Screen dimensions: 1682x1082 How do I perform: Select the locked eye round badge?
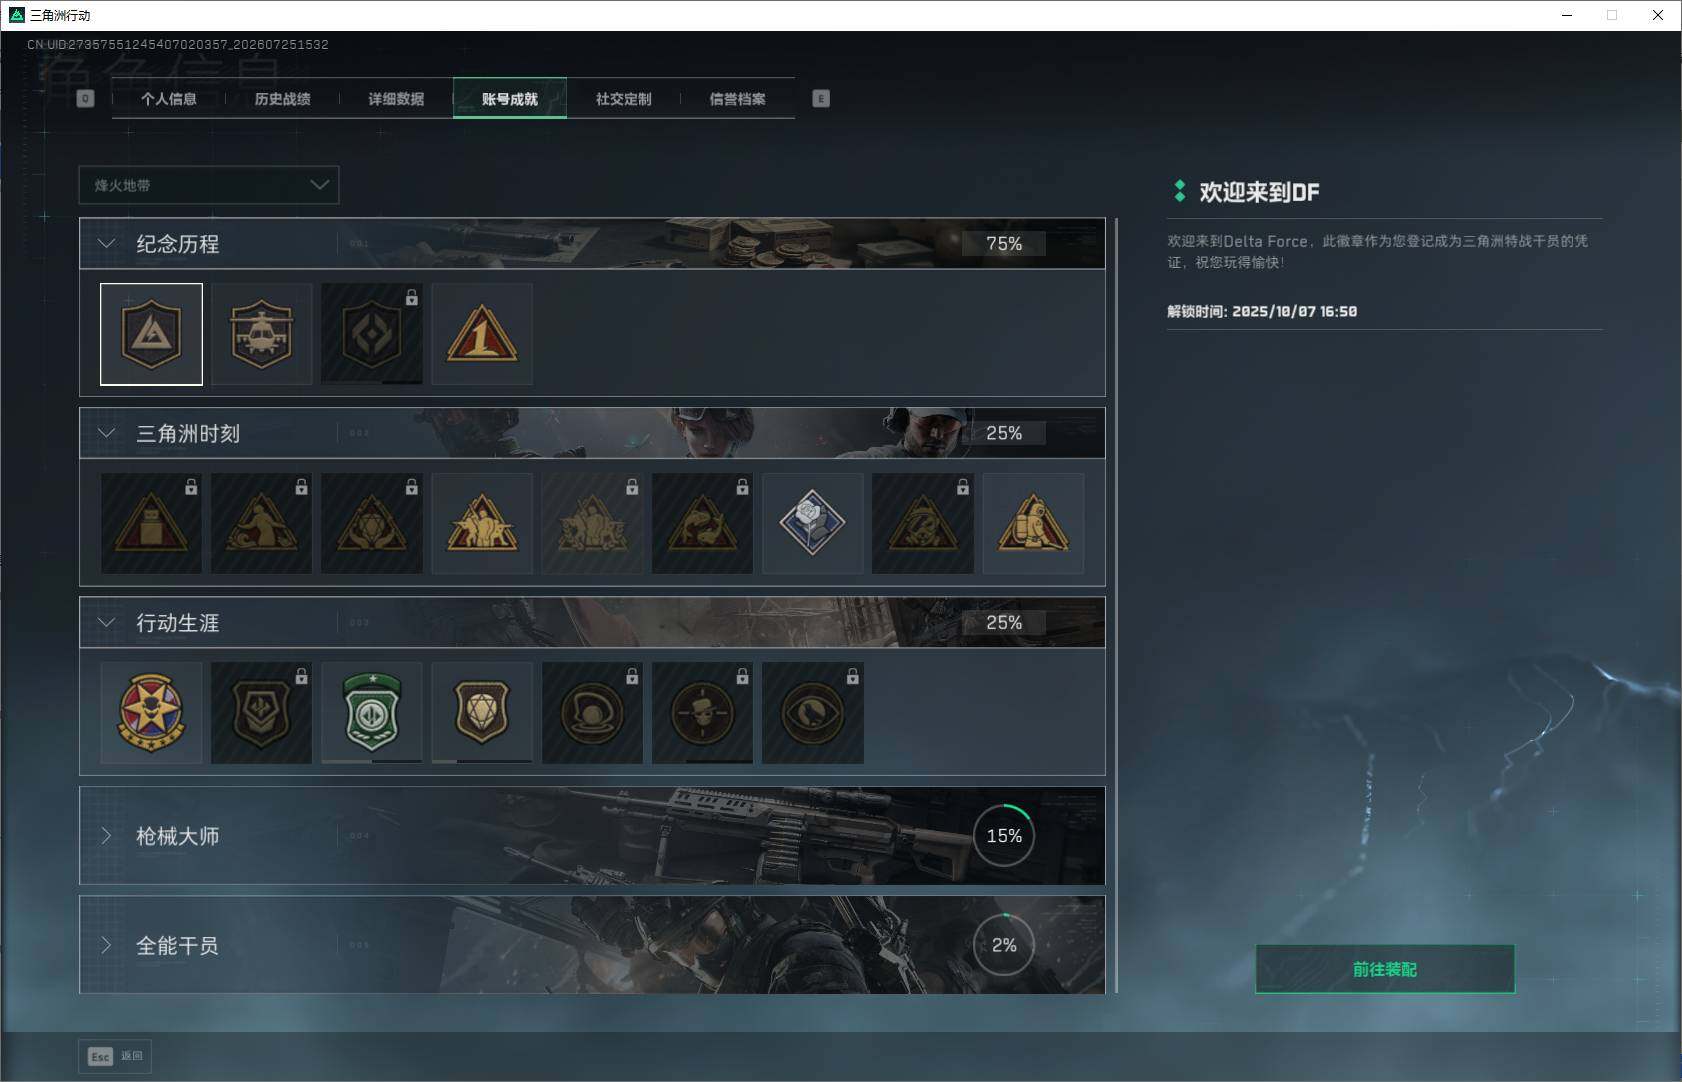813,713
